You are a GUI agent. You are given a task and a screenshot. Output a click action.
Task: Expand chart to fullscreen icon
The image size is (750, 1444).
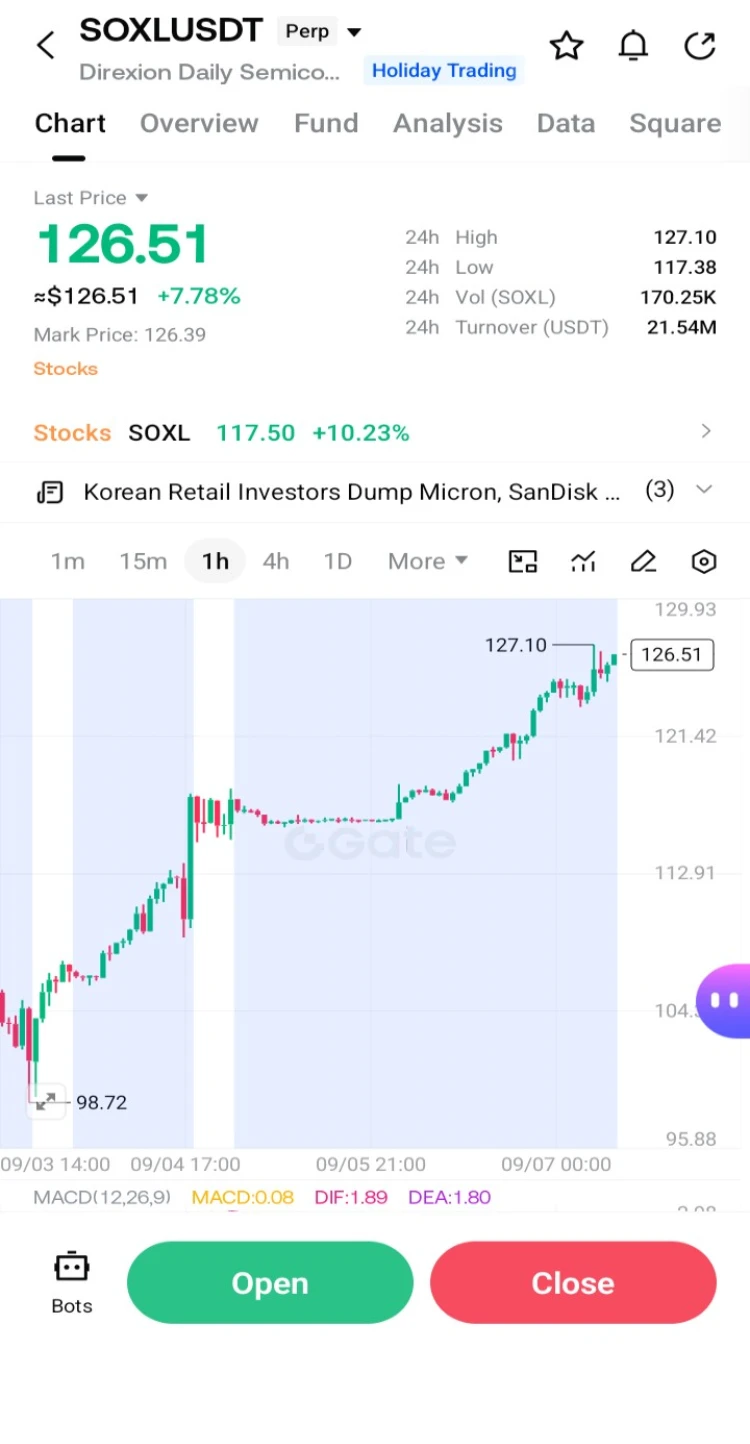(47, 1101)
